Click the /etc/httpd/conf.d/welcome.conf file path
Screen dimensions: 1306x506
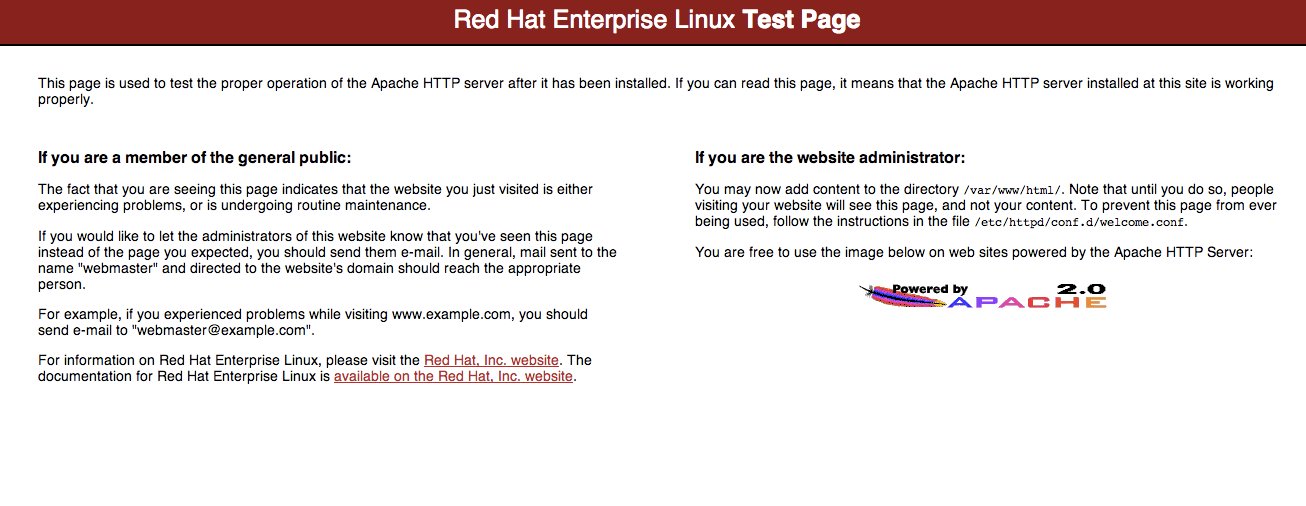click(x=1080, y=222)
